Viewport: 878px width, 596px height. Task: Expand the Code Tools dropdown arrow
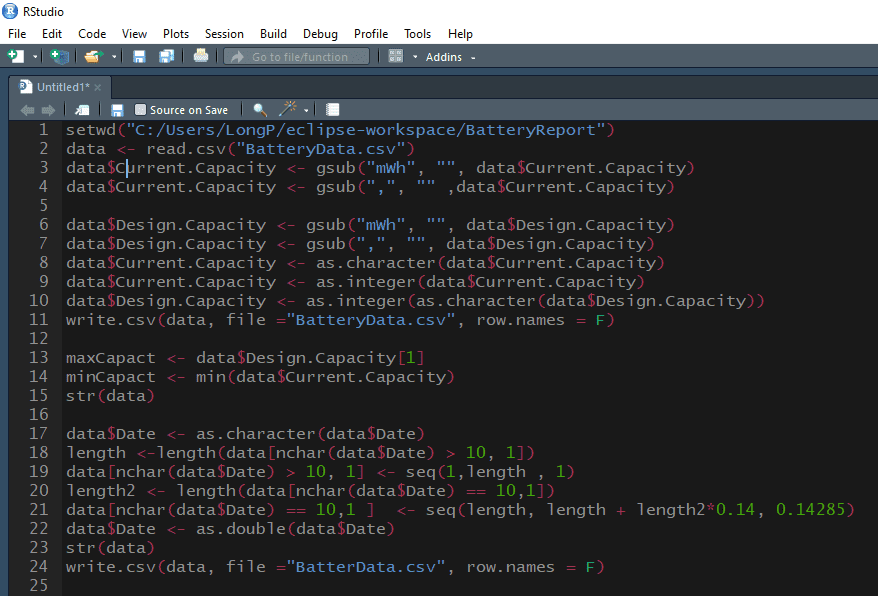tap(306, 110)
